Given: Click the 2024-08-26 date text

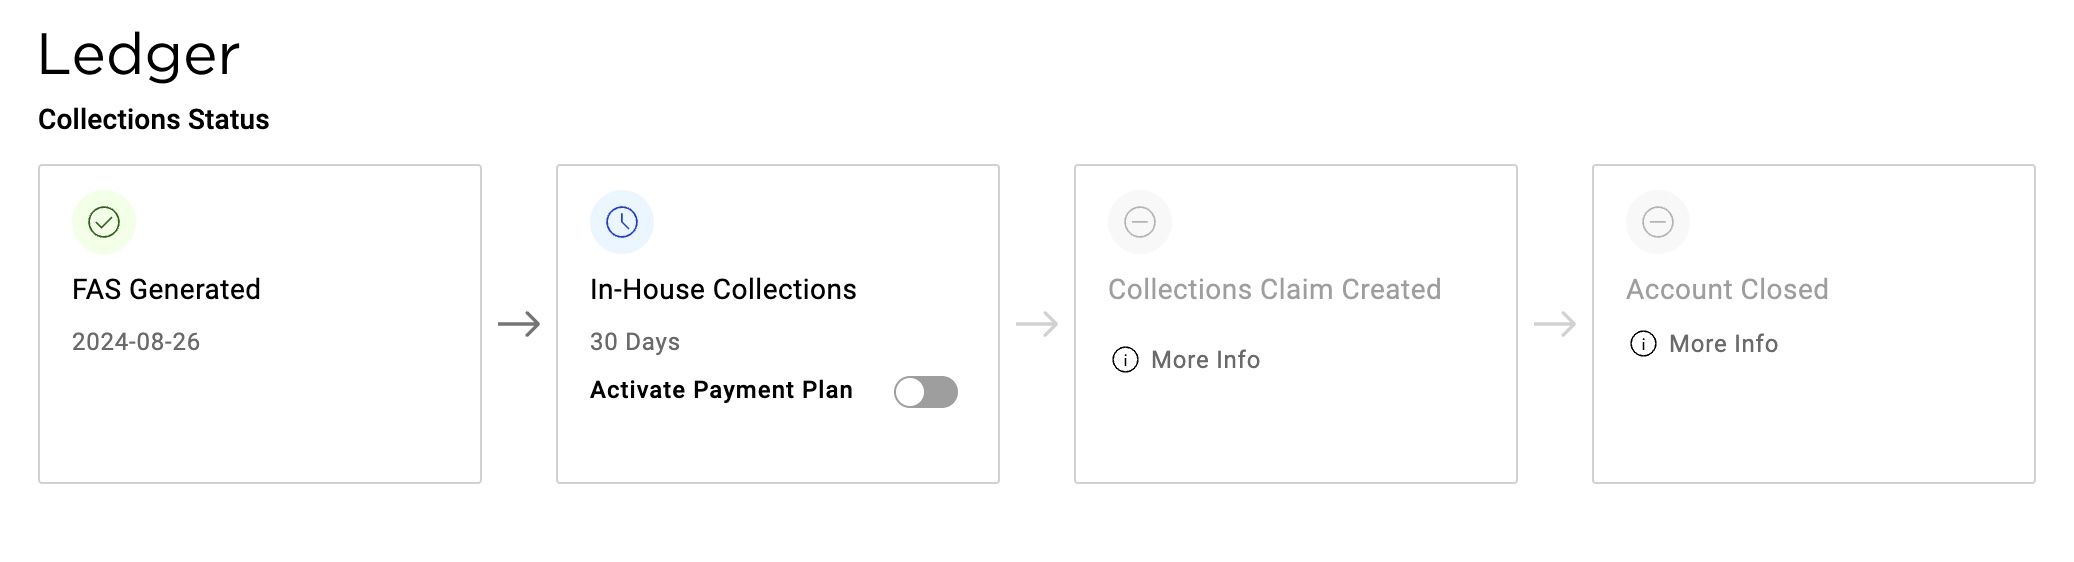Looking at the screenshot, I should click(x=136, y=342).
